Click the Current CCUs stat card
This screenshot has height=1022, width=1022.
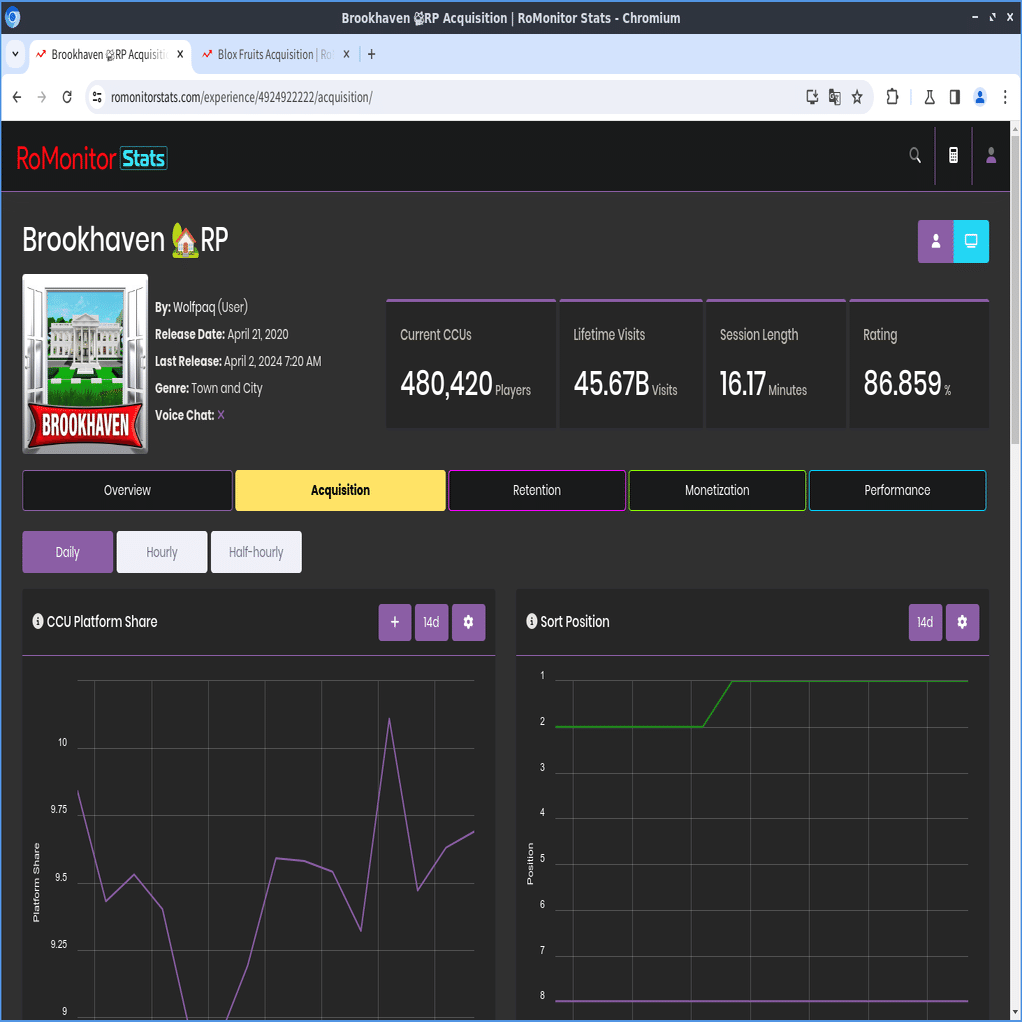click(471, 364)
